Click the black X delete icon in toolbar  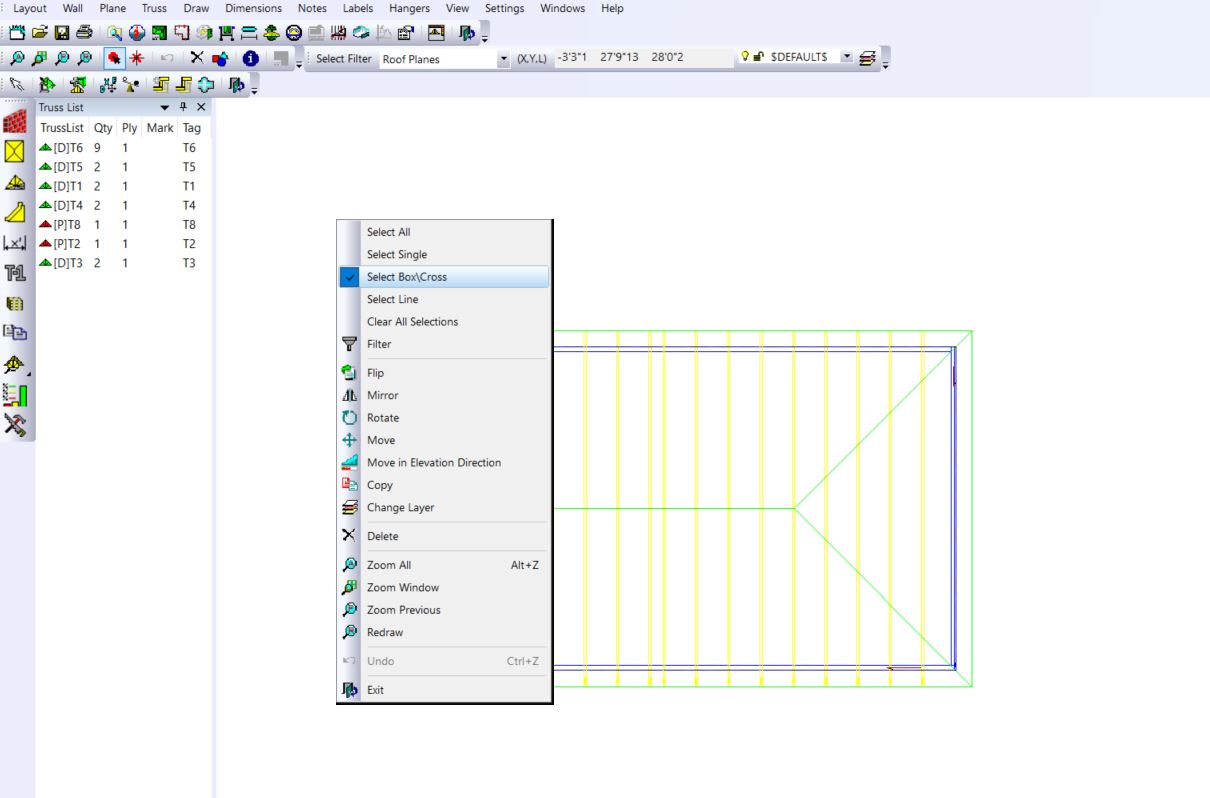197,59
